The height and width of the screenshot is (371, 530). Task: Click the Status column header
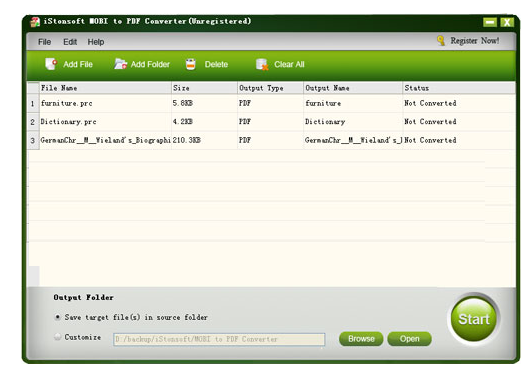tap(459, 88)
